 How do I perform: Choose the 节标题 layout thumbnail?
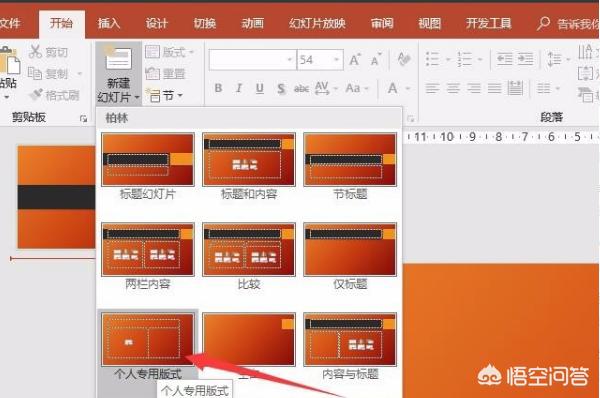tap(350, 160)
